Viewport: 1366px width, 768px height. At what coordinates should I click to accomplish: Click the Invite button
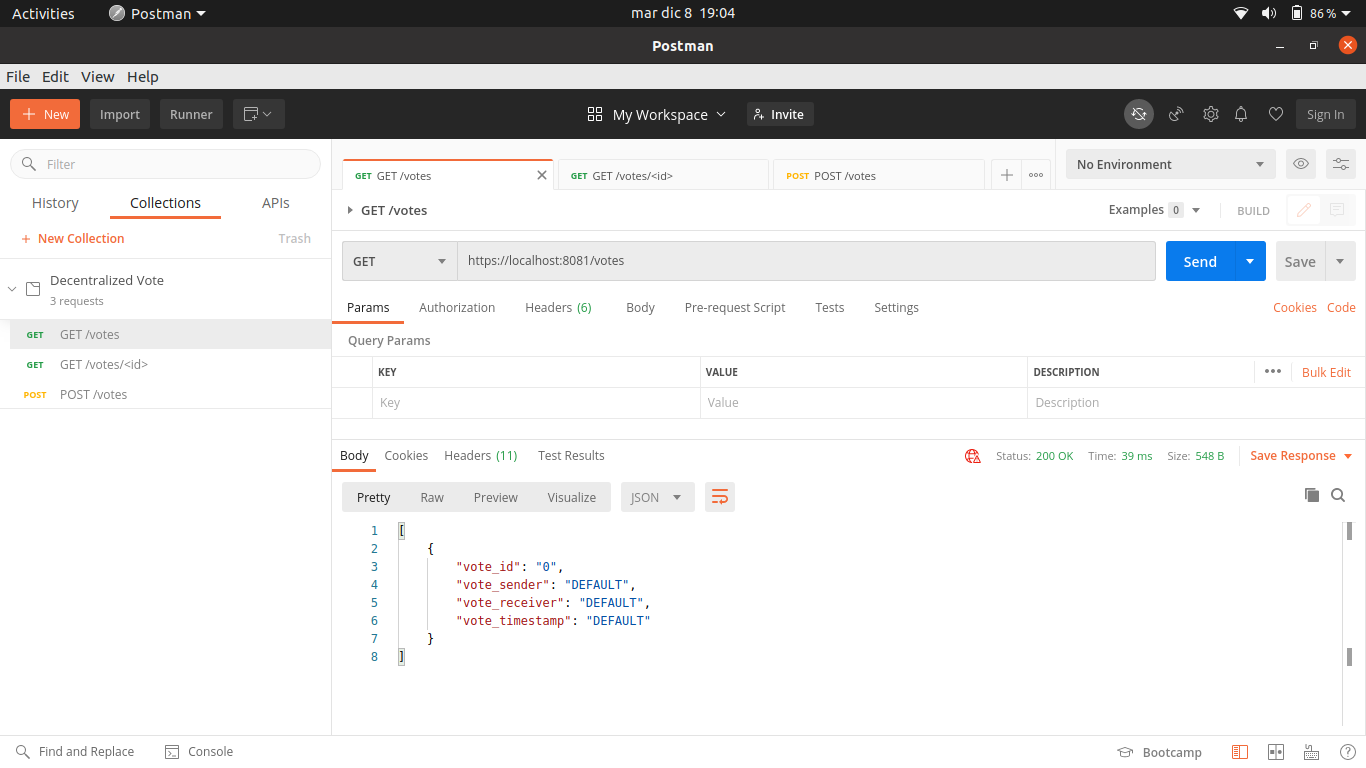tap(780, 114)
